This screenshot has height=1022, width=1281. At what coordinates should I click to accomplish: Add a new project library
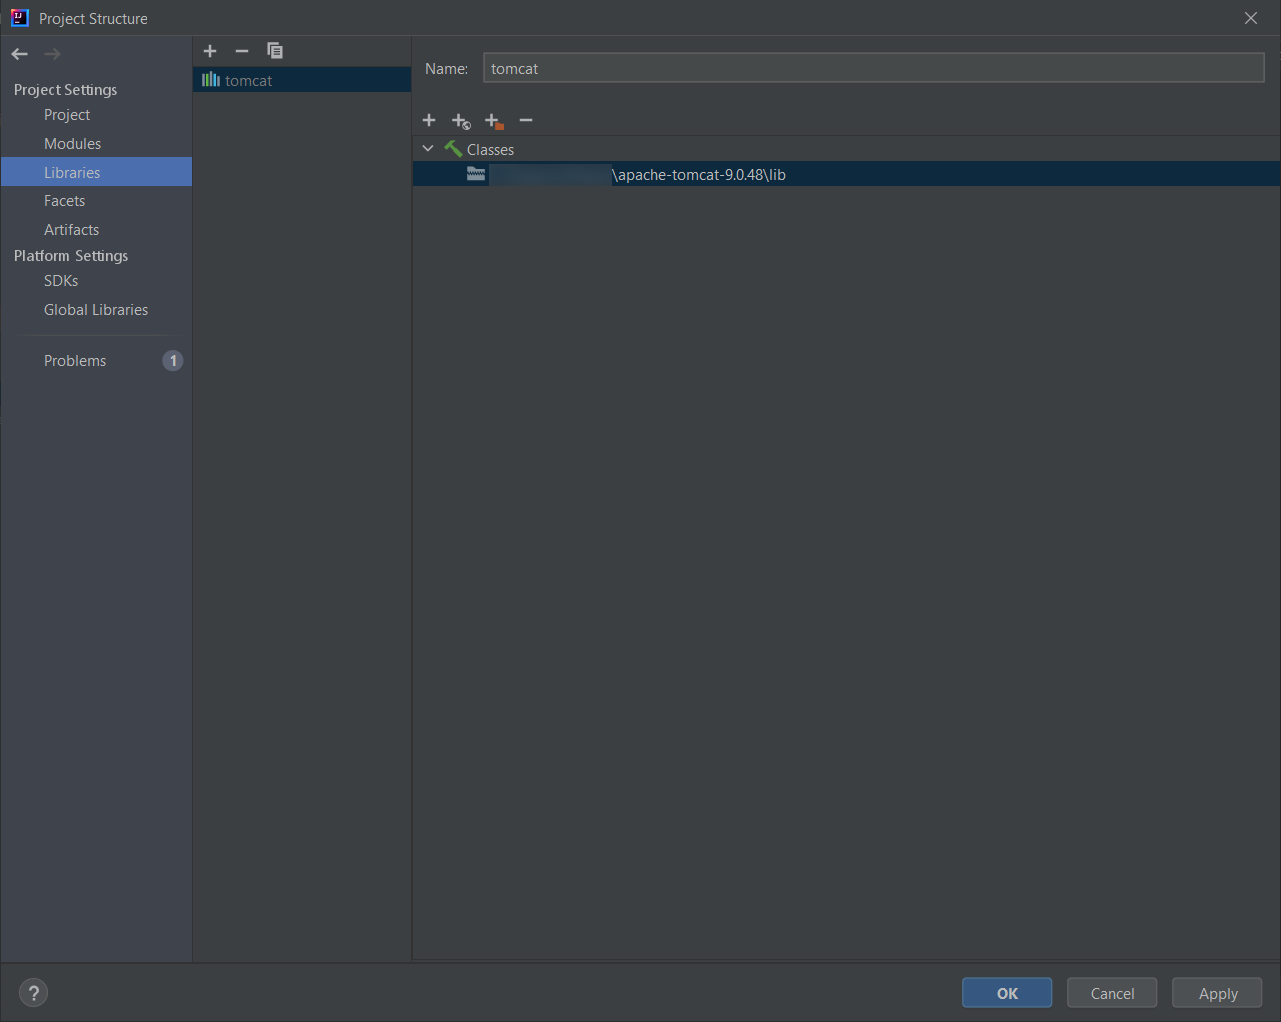[x=210, y=51]
